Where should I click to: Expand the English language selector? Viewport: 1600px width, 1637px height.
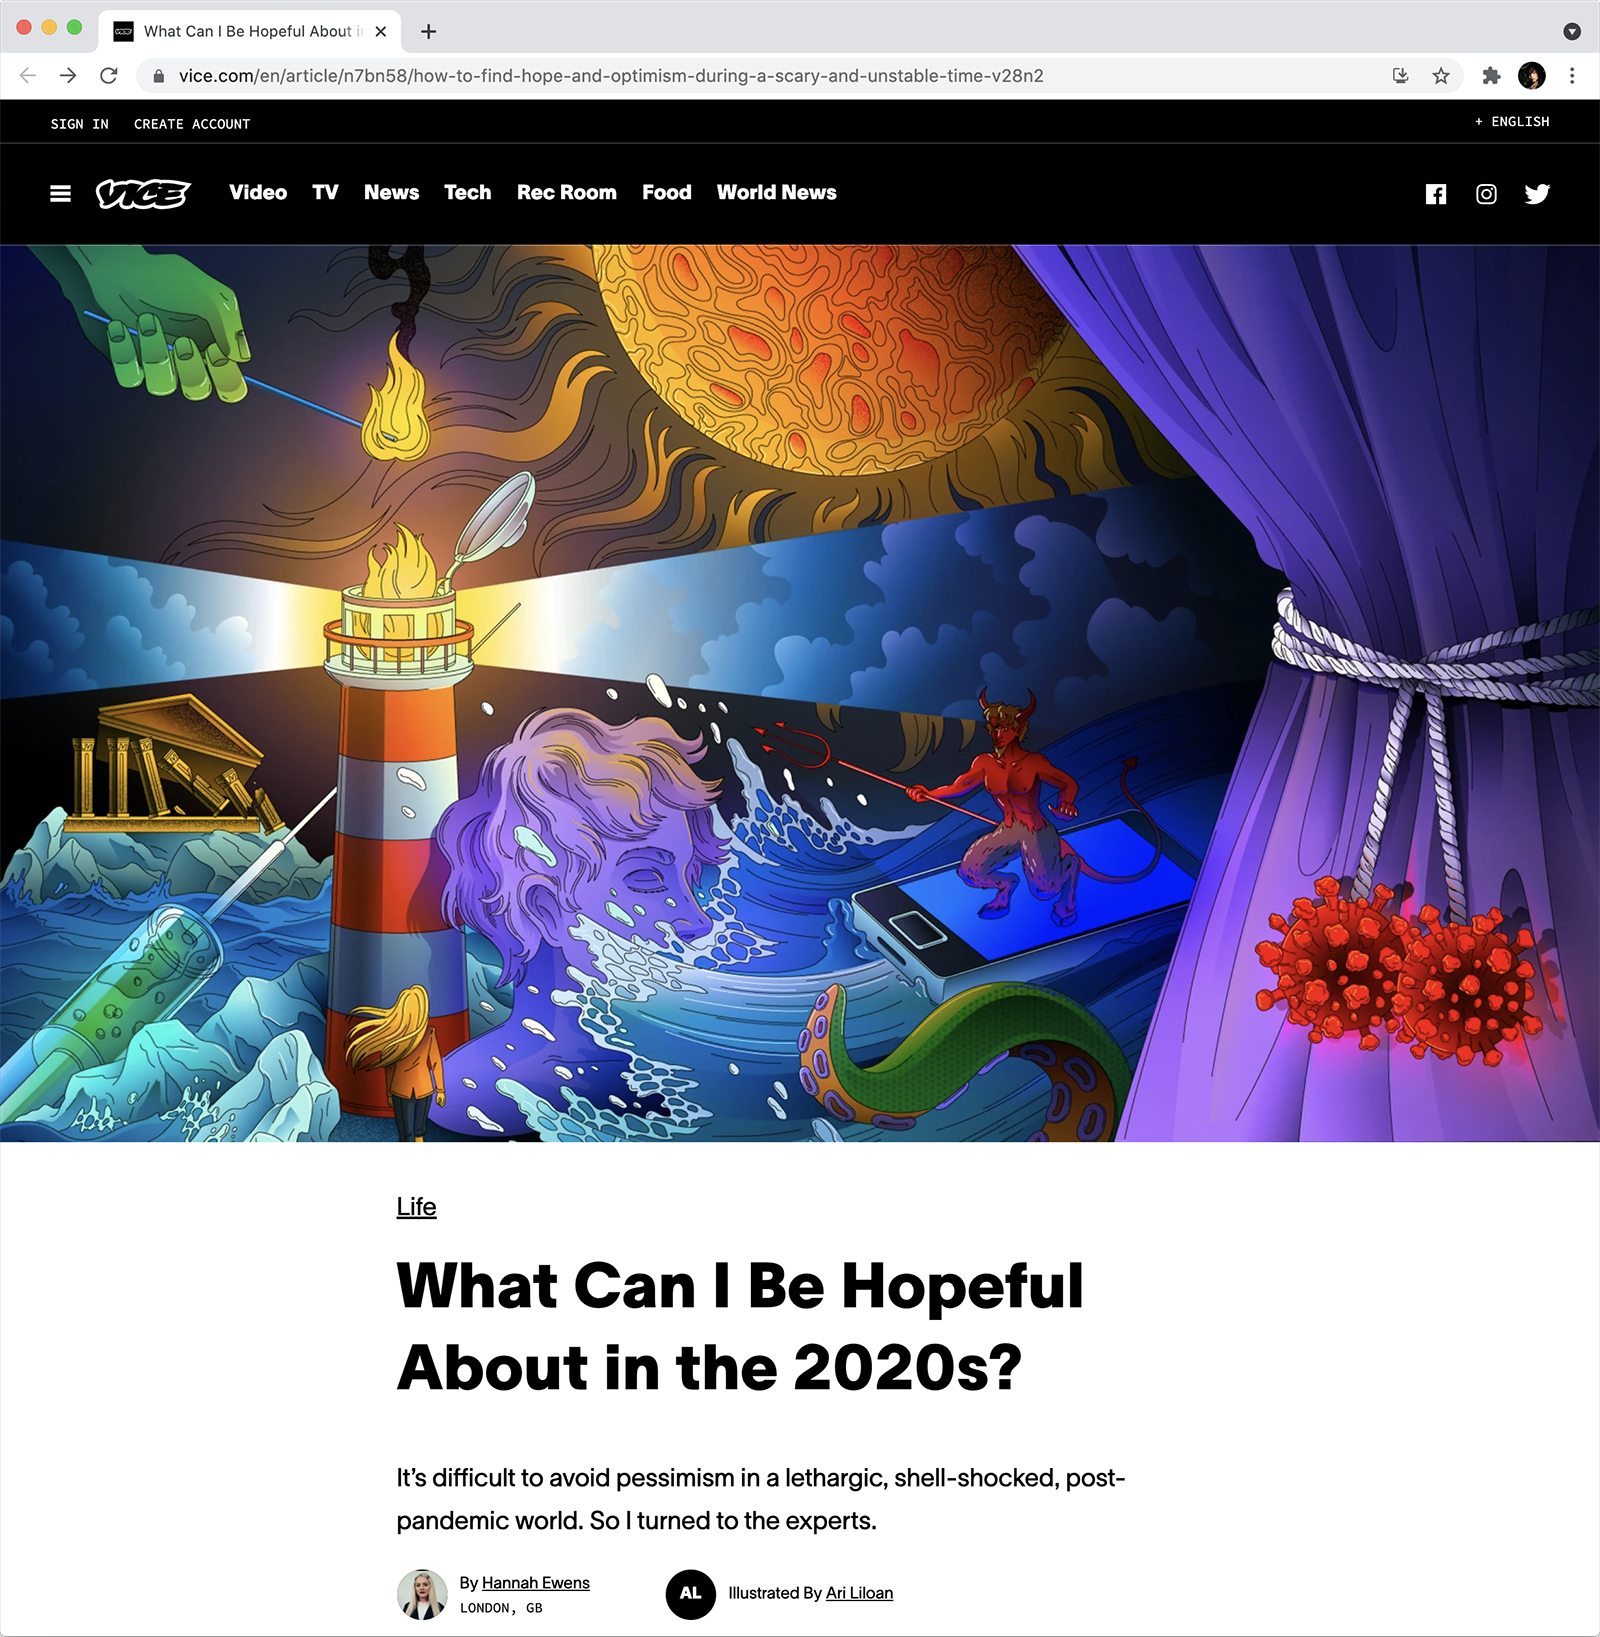[1512, 122]
